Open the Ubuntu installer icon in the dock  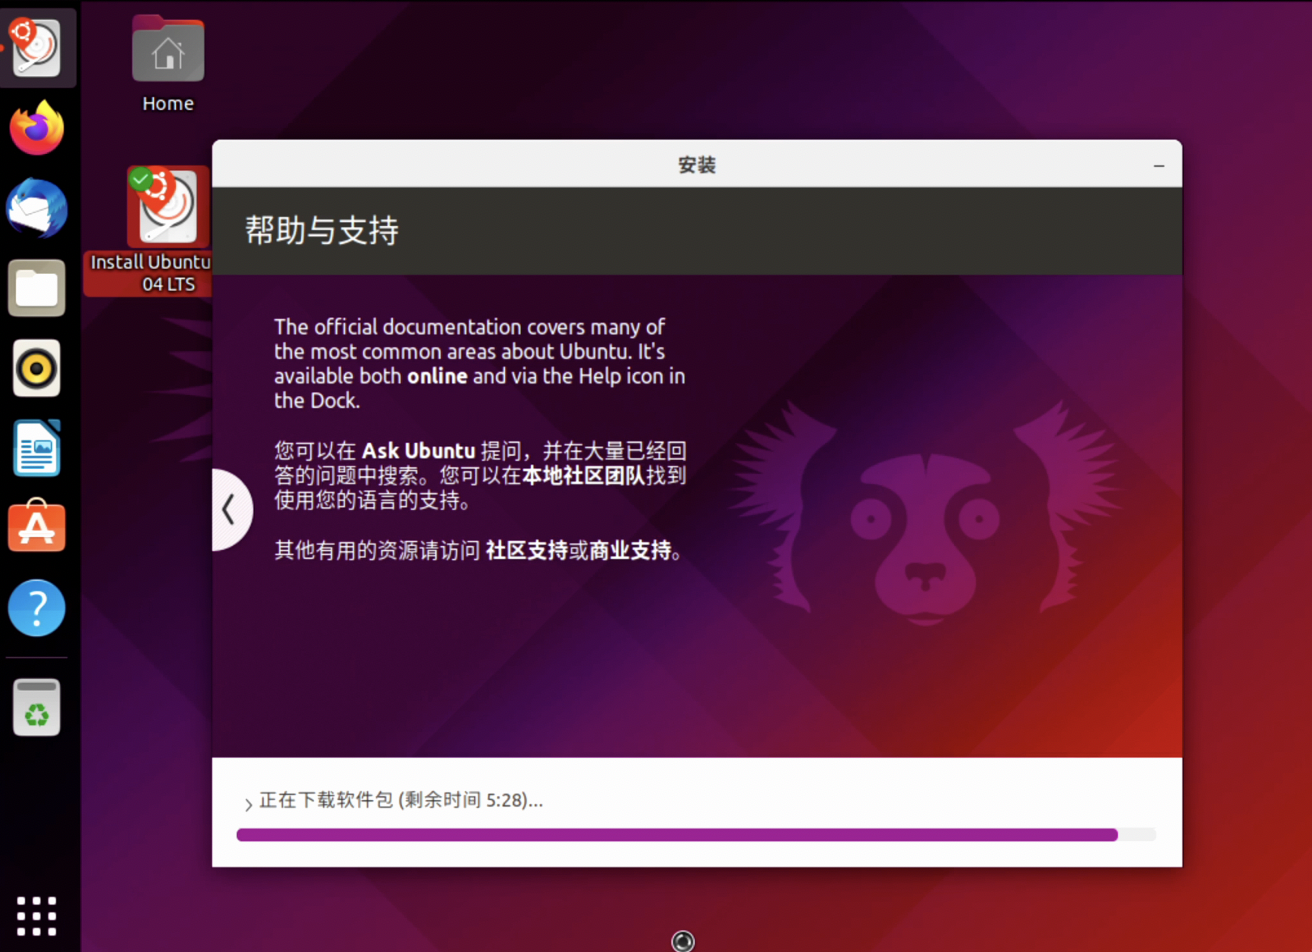(x=38, y=47)
